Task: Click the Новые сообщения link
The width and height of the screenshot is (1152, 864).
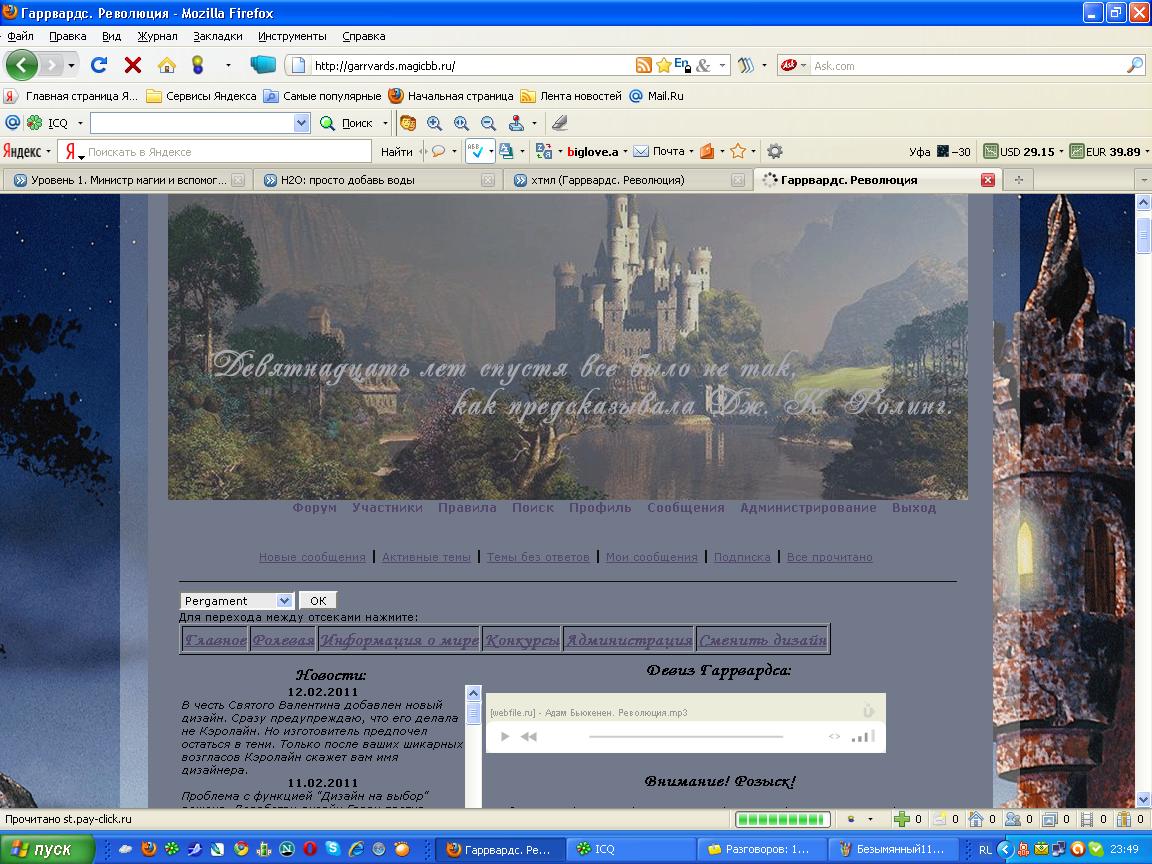Action: coord(312,557)
